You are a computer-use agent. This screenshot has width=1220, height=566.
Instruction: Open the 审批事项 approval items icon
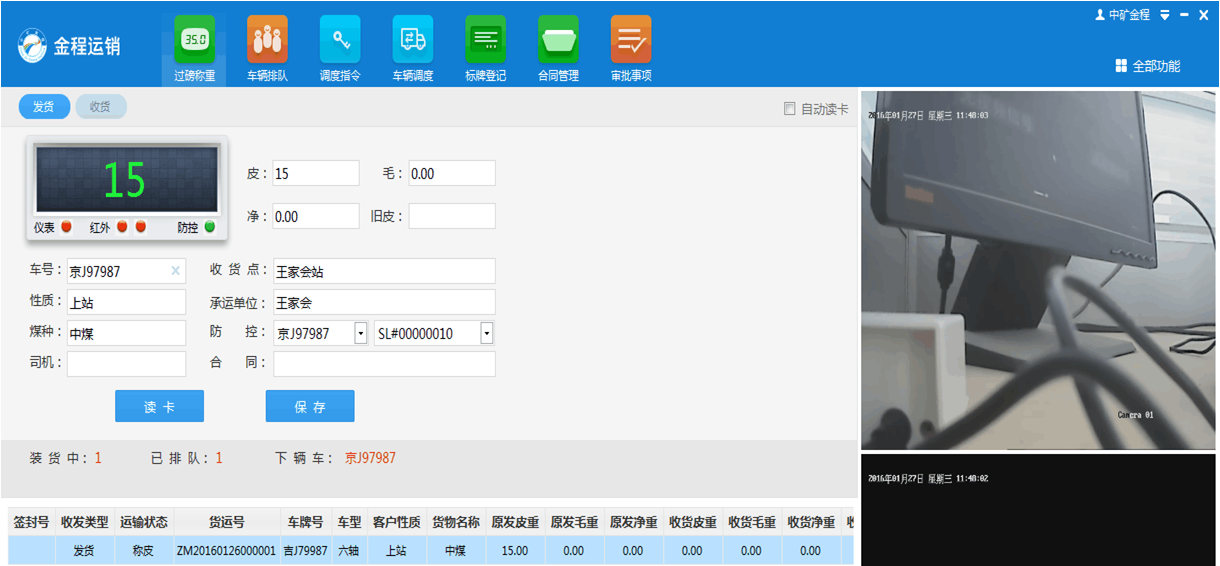(631, 41)
